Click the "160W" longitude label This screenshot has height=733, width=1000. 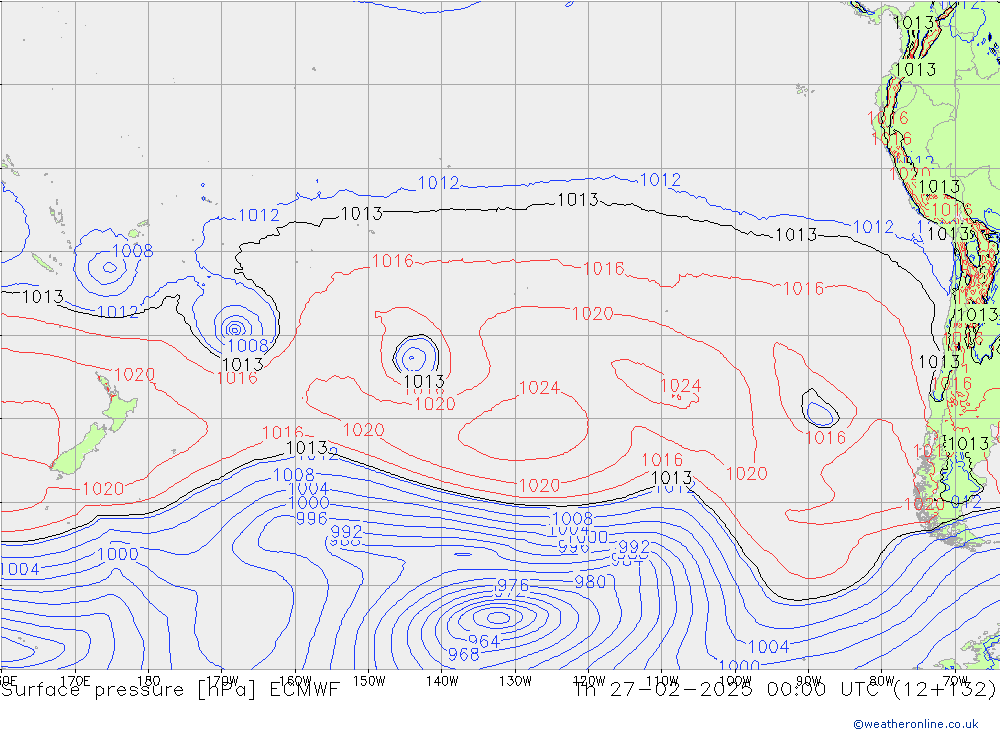(296, 681)
